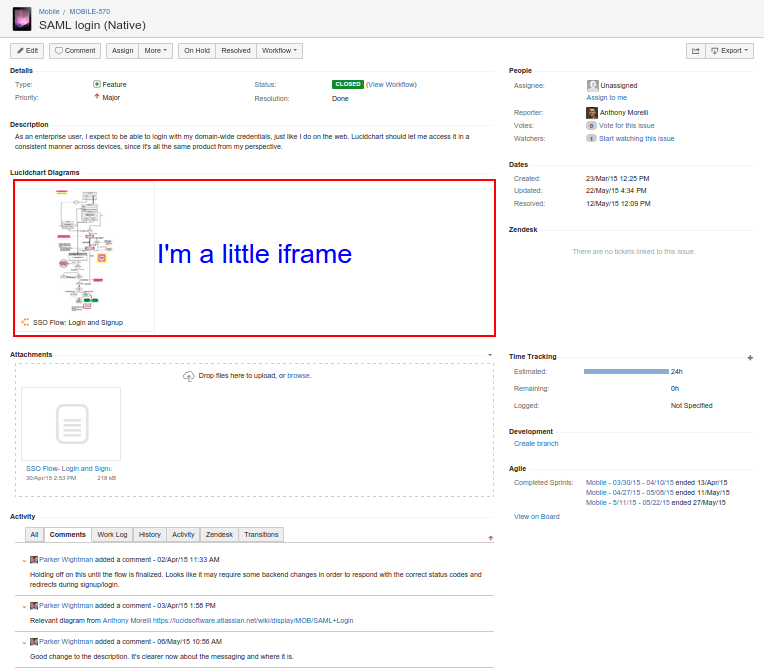Switch to the History tab
This screenshot has width=764, height=670.
150,535
